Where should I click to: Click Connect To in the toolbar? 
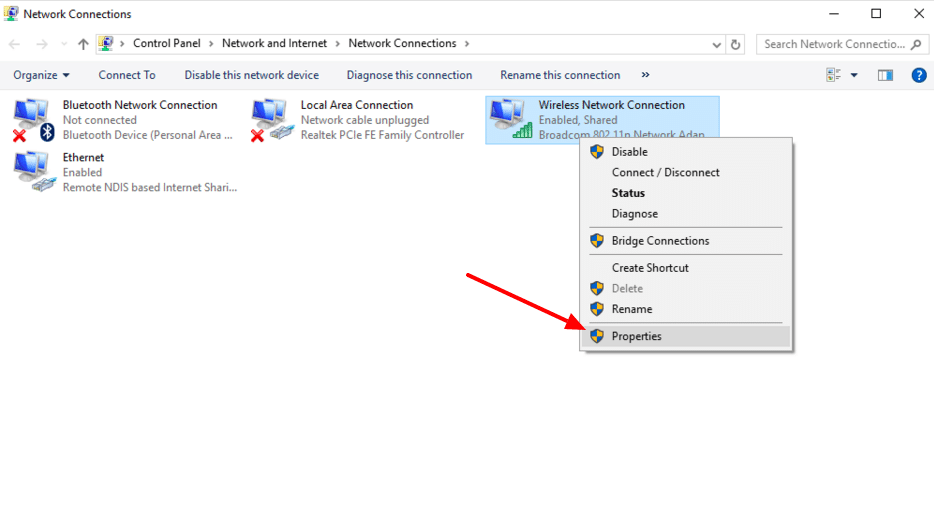(x=127, y=75)
